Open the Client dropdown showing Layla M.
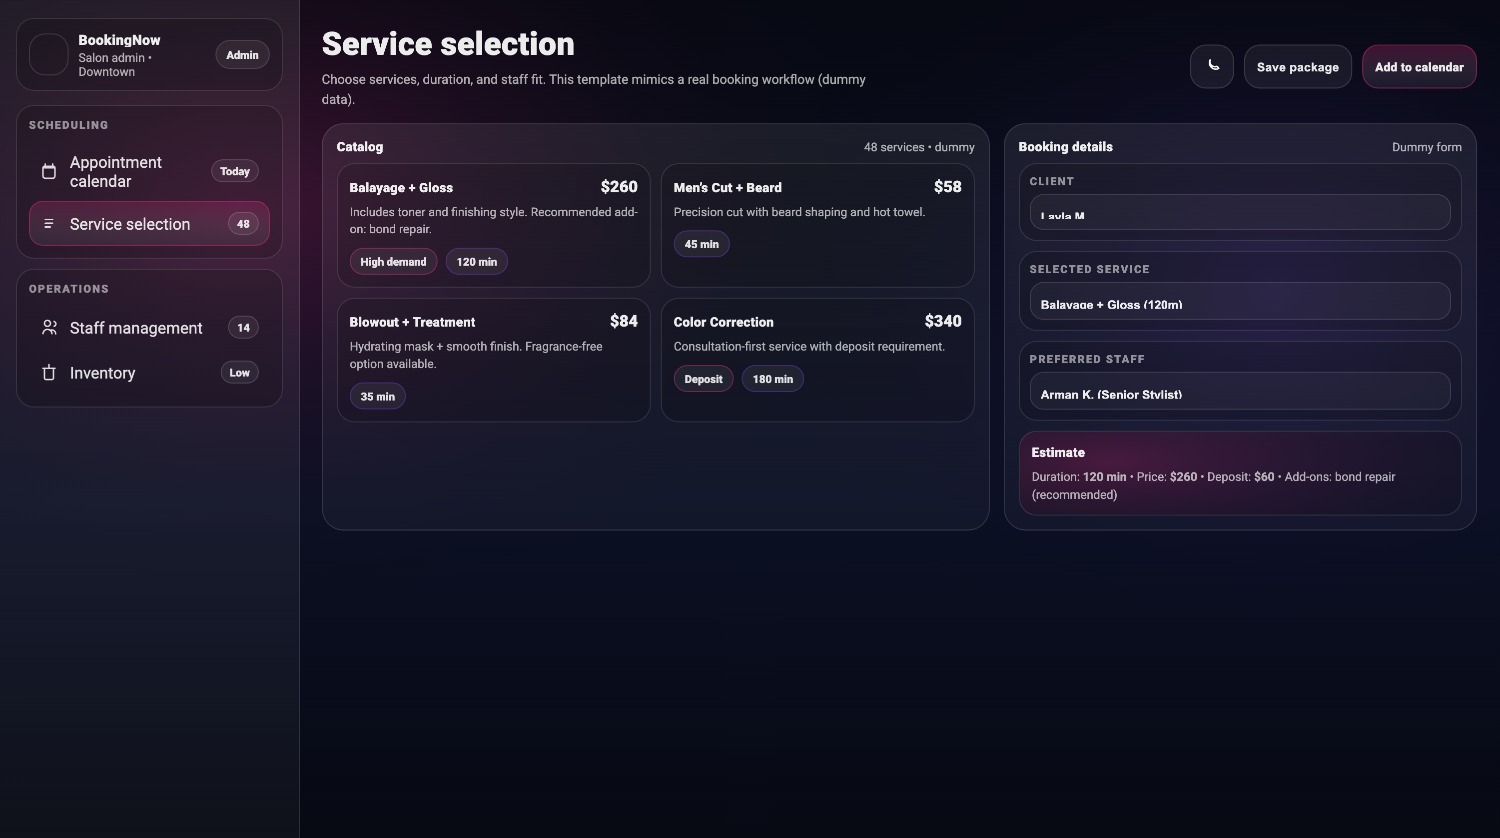1500x838 pixels. 1239,211
